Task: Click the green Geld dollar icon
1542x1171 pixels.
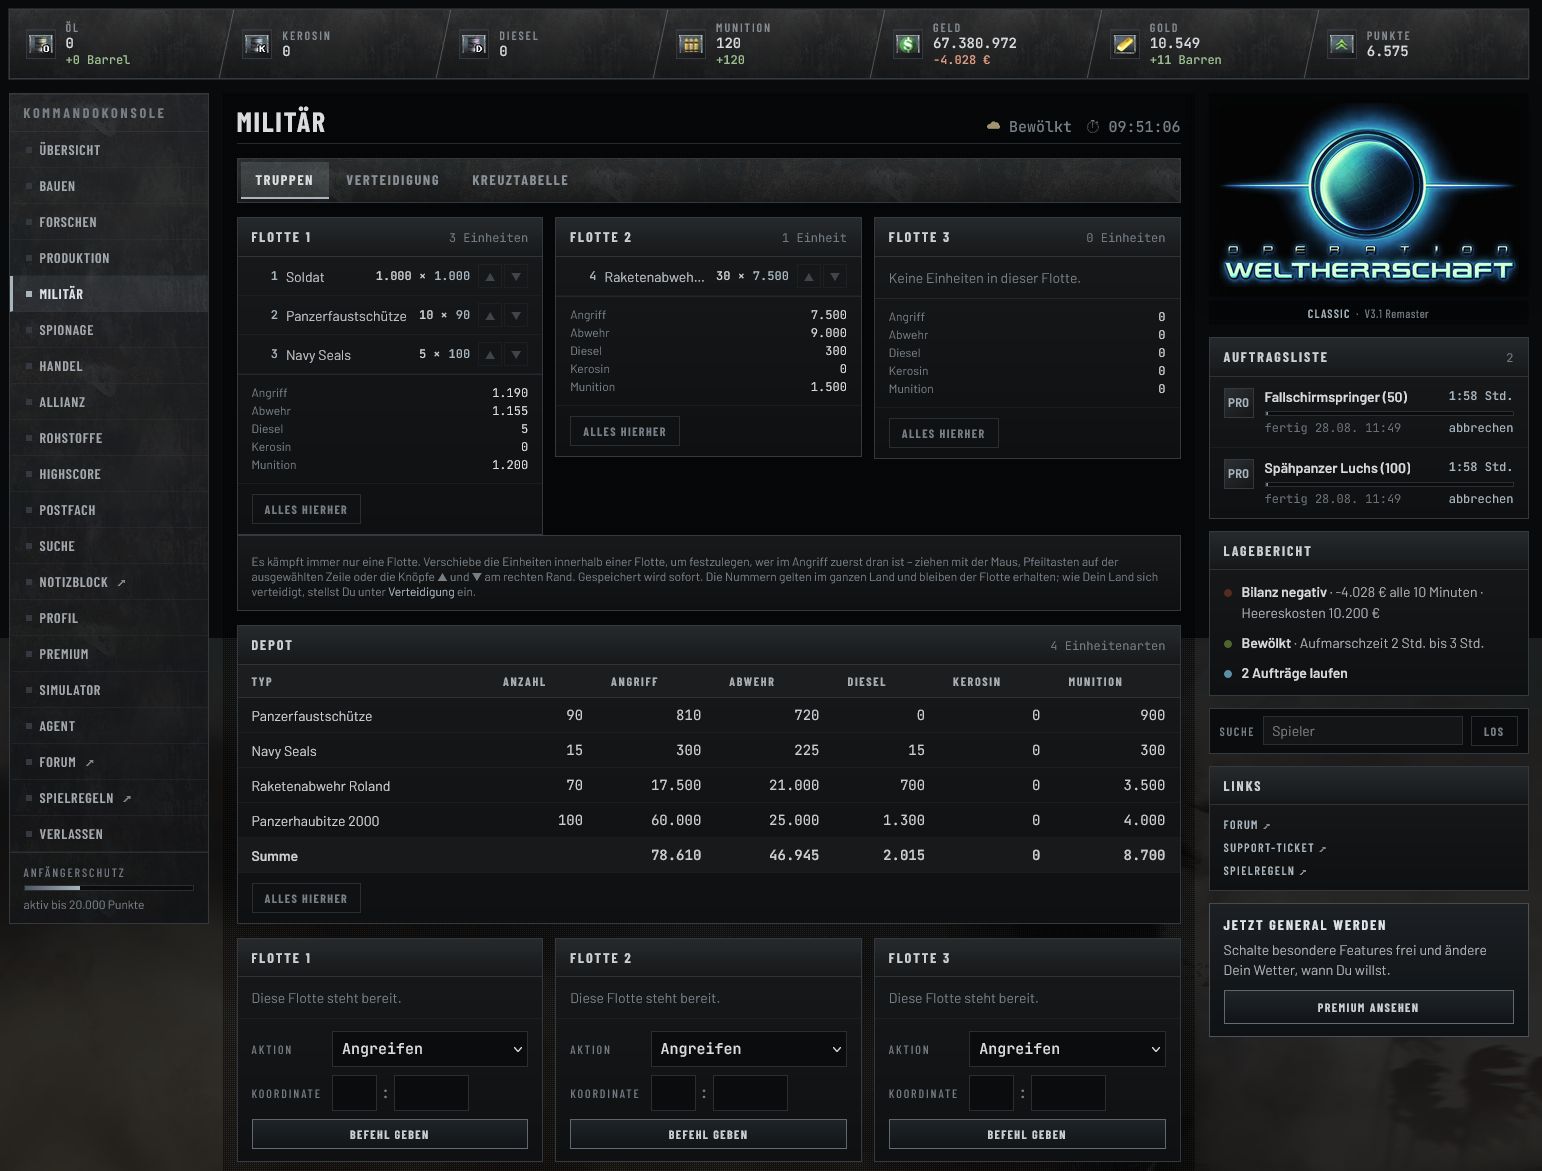Action: [x=907, y=44]
